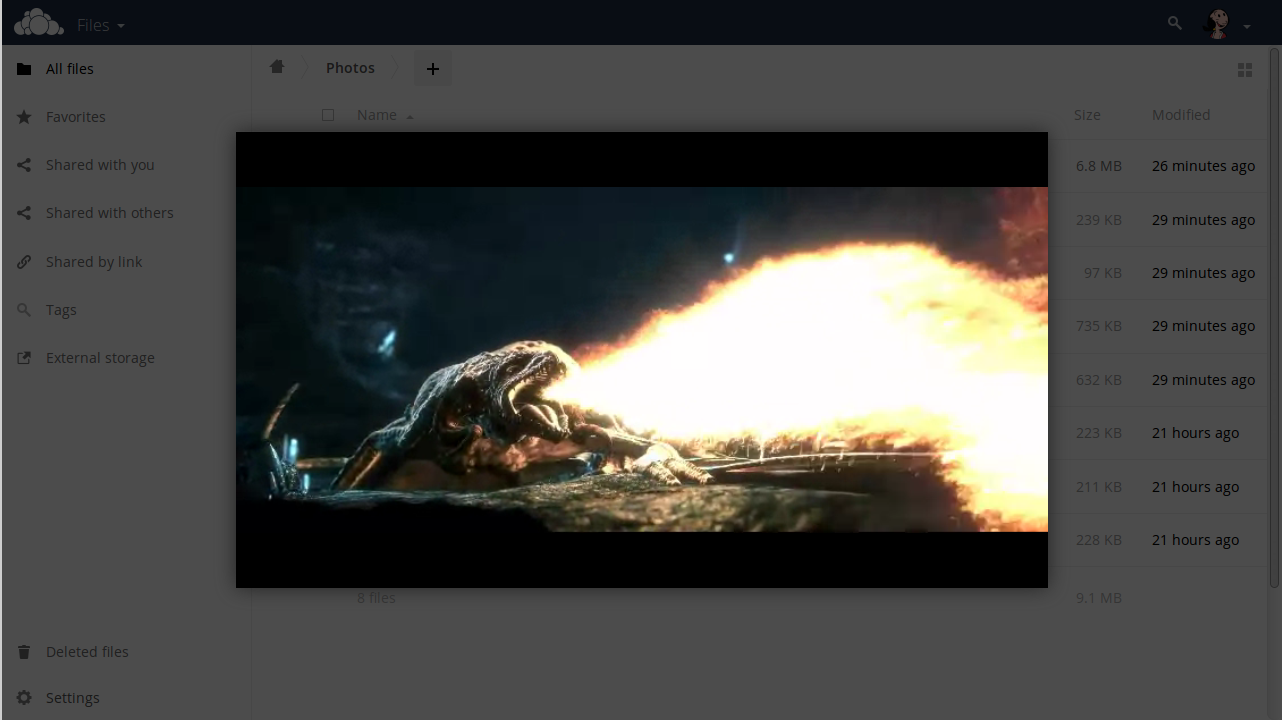Open Favorites star item
This screenshot has width=1282, height=720.
tap(75, 117)
